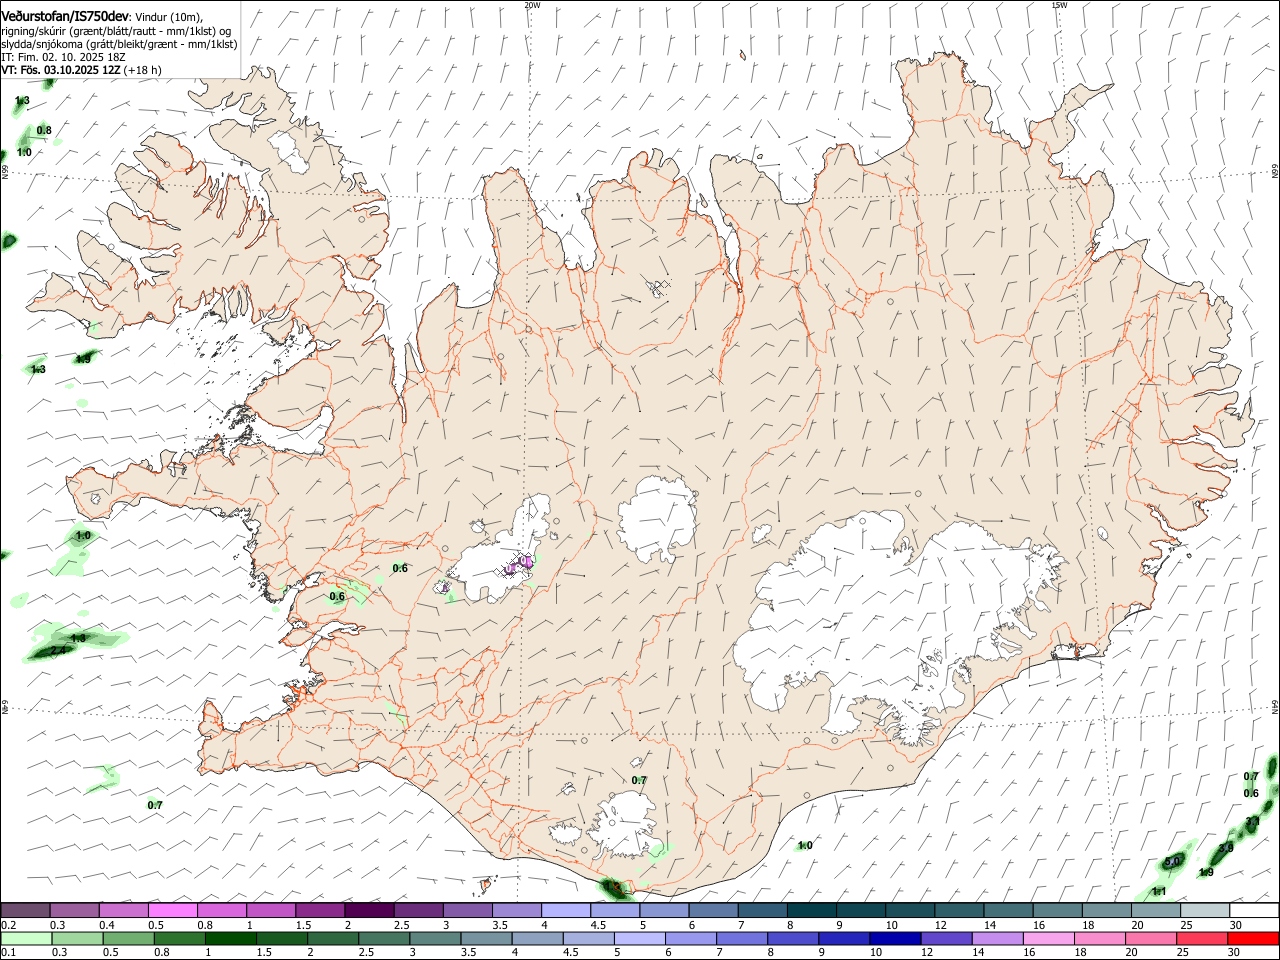Click the '0.1' label in the rain legend
Image resolution: width=1280 pixels, height=960 pixels.
pos(8,952)
